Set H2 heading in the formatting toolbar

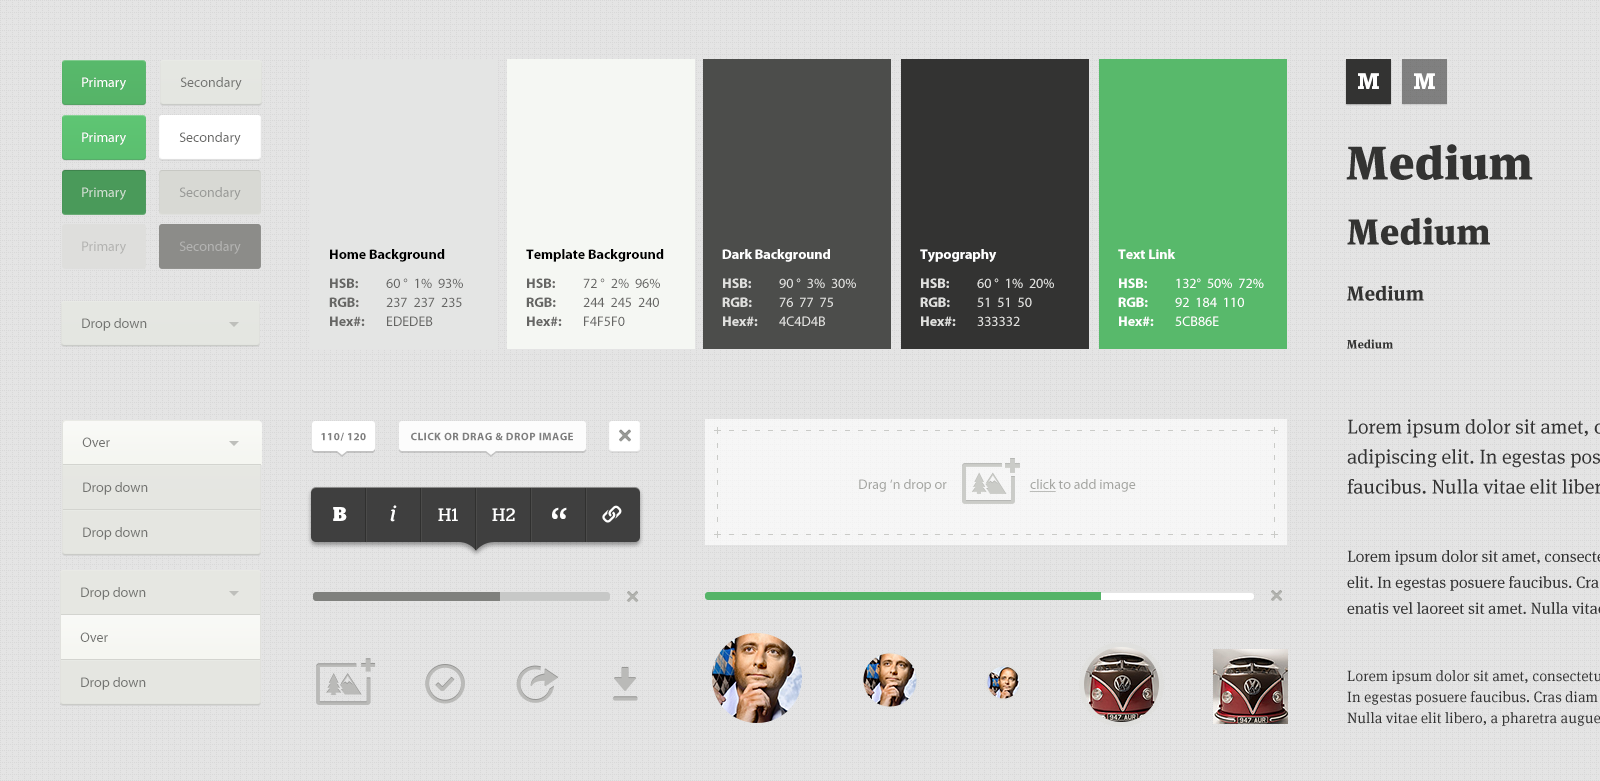pyautogui.click(x=503, y=514)
